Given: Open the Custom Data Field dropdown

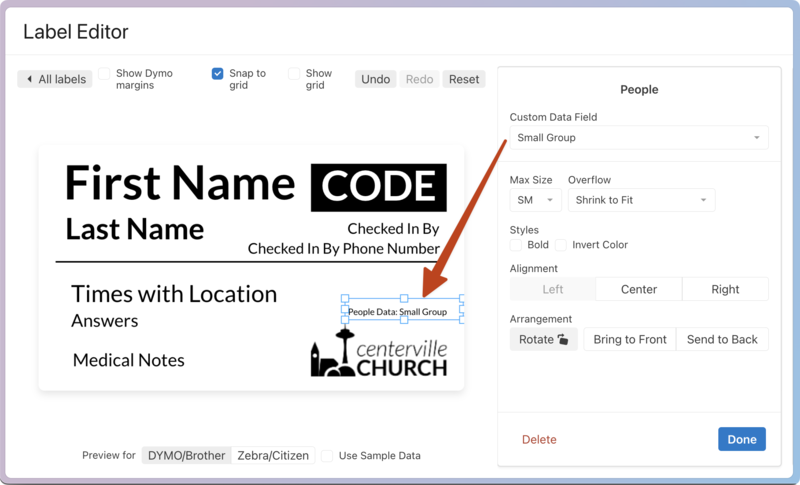Looking at the screenshot, I should [x=639, y=138].
